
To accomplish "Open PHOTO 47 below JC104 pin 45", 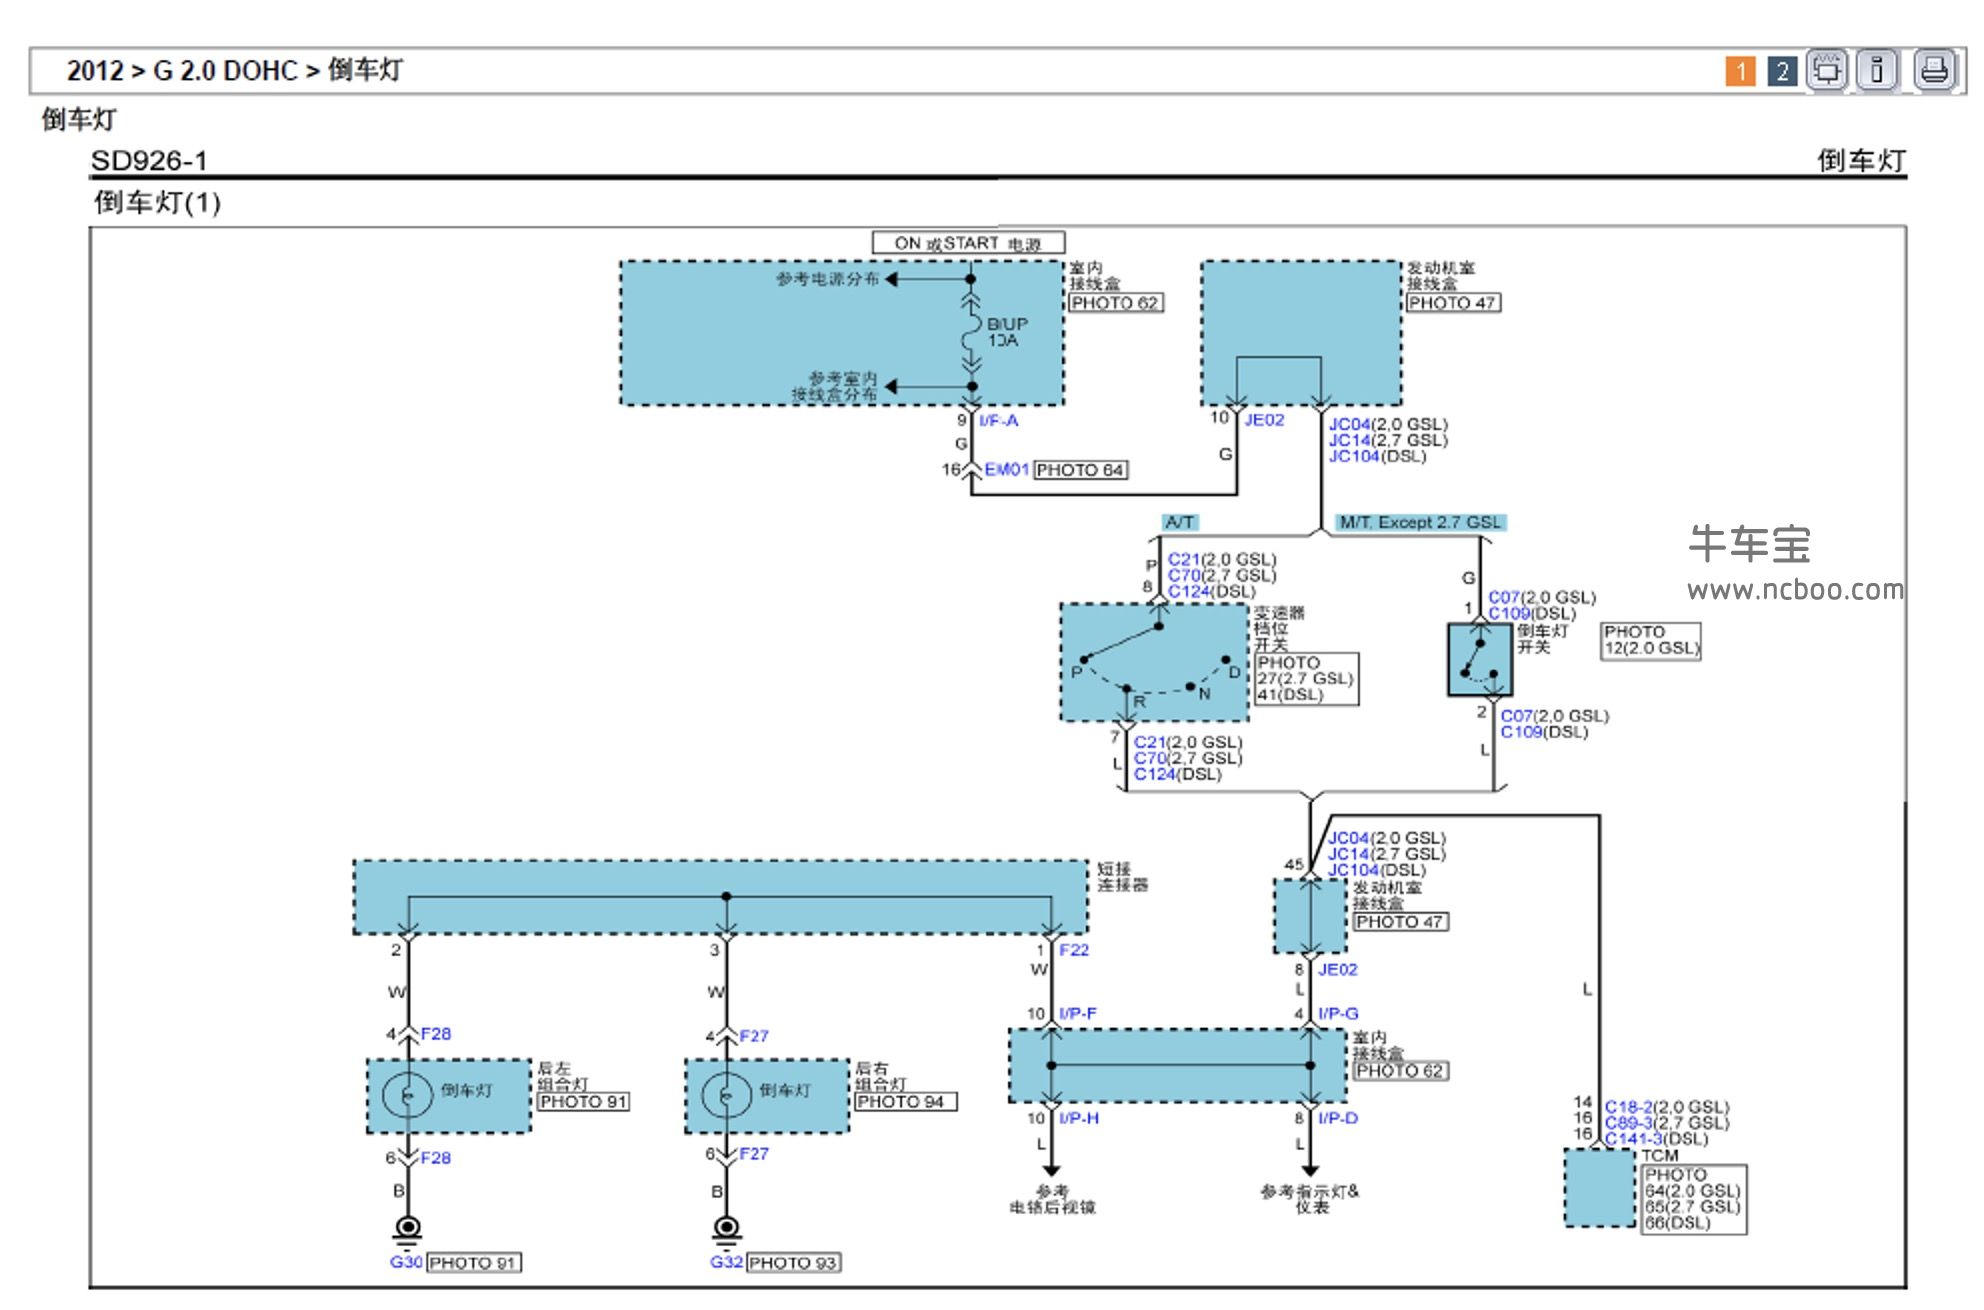I will tap(1400, 922).
